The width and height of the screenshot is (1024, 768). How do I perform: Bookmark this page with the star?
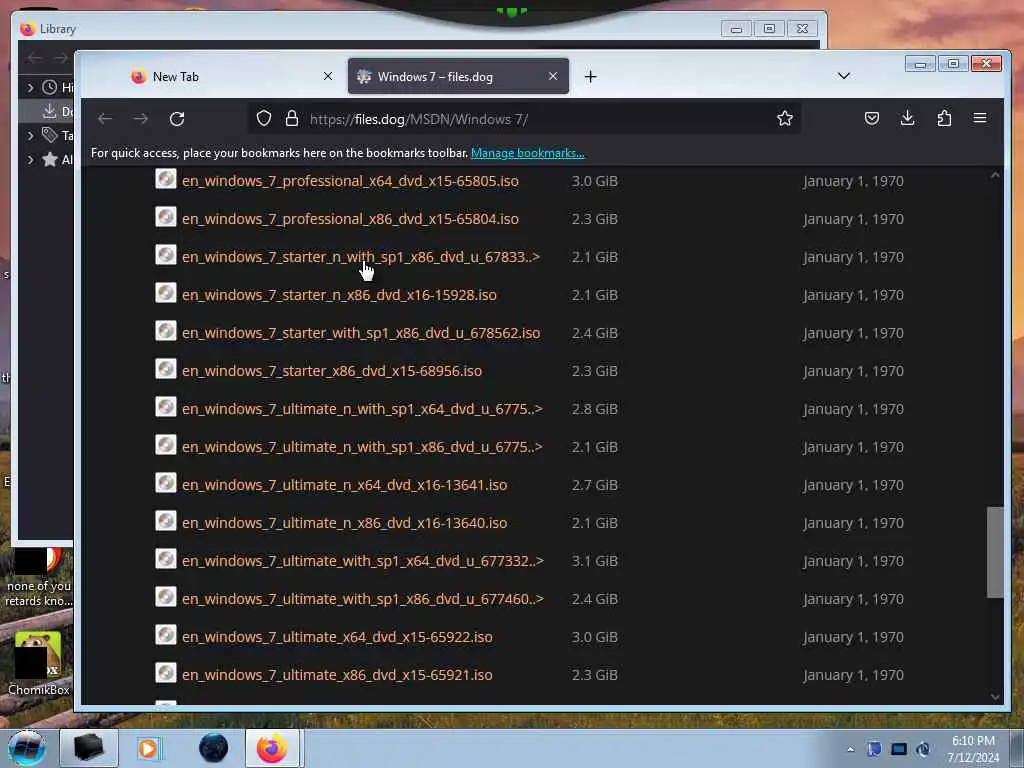[x=785, y=118]
